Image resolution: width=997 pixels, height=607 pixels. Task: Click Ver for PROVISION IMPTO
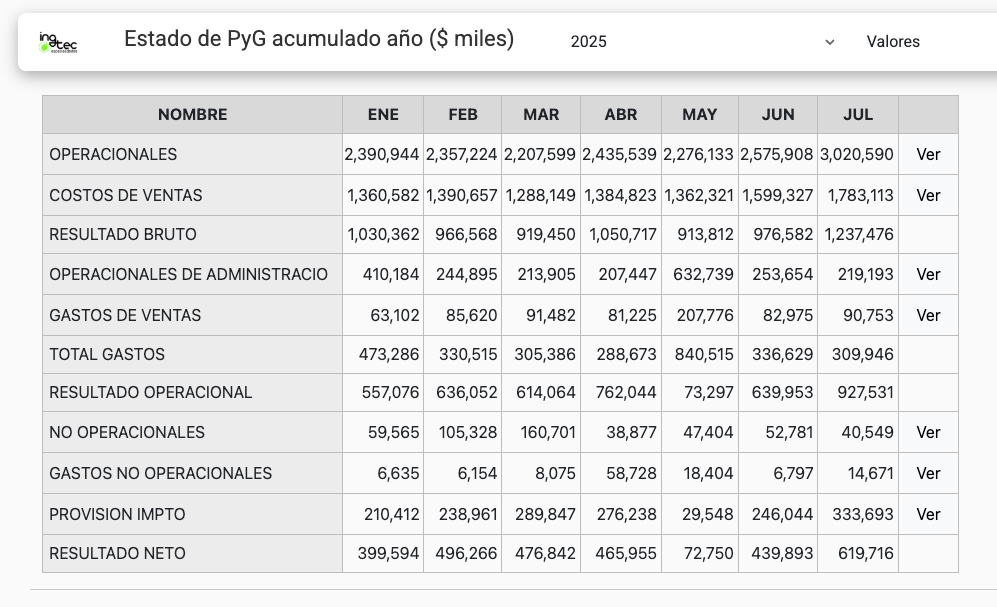(x=928, y=515)
